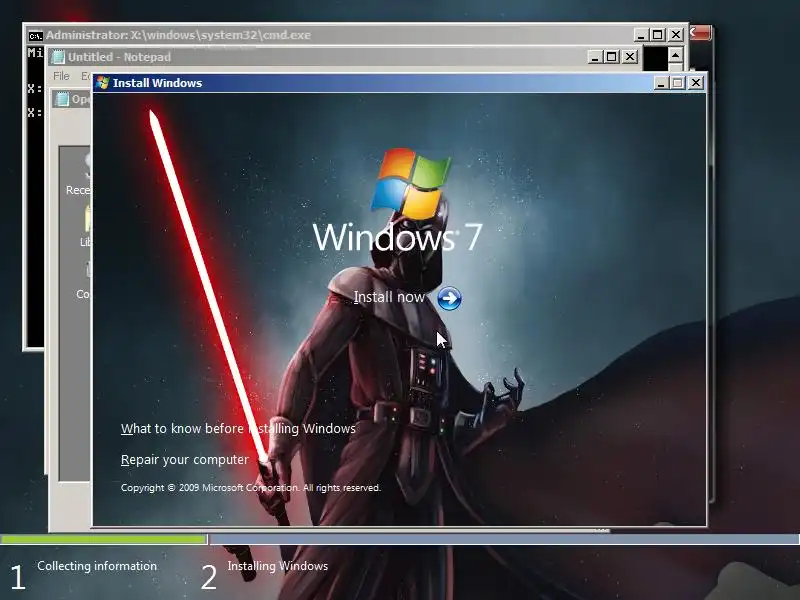Click the Copyright 2009 Microsoft text
The height and width of the screenshot is (600, 800).
tap(251, 488)
